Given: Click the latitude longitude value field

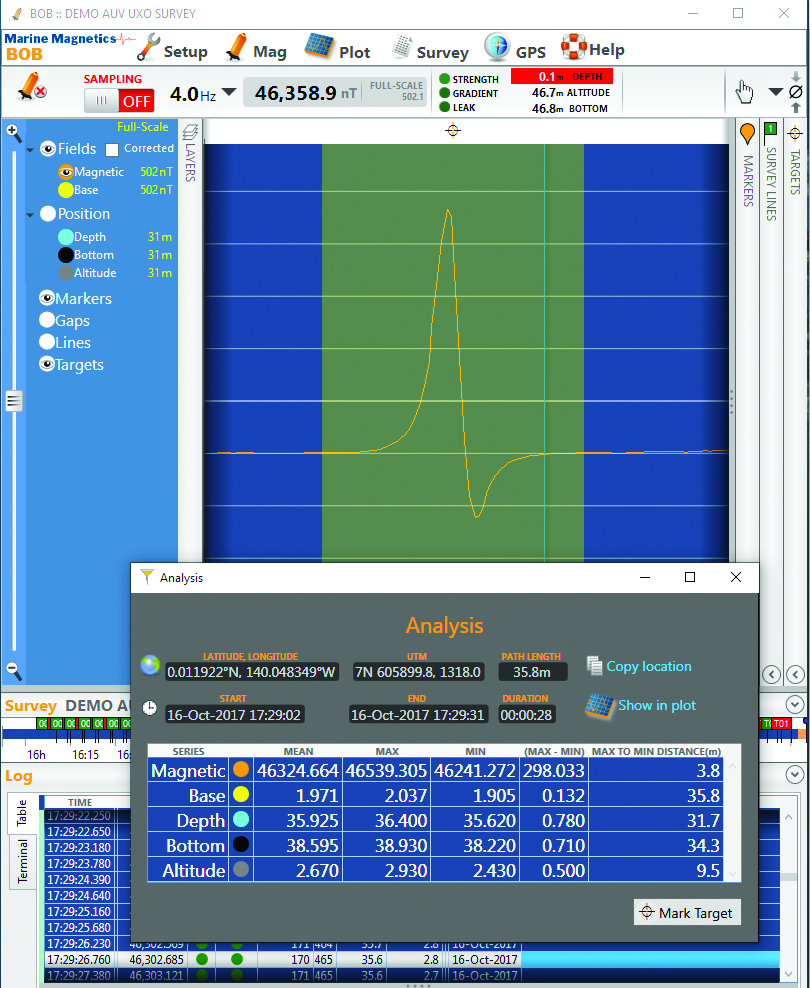Looking at the screenshot, I should [x=252, y=672].
